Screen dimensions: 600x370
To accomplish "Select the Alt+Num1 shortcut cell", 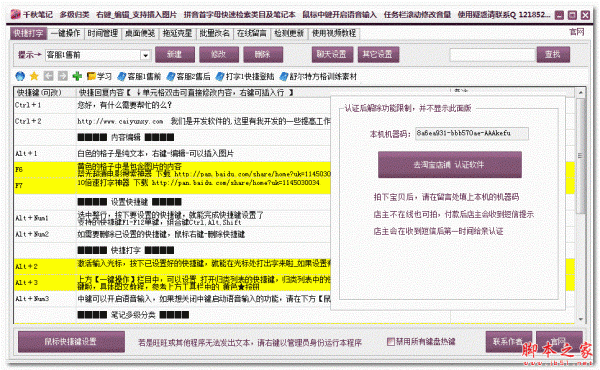I will point(45,218).
